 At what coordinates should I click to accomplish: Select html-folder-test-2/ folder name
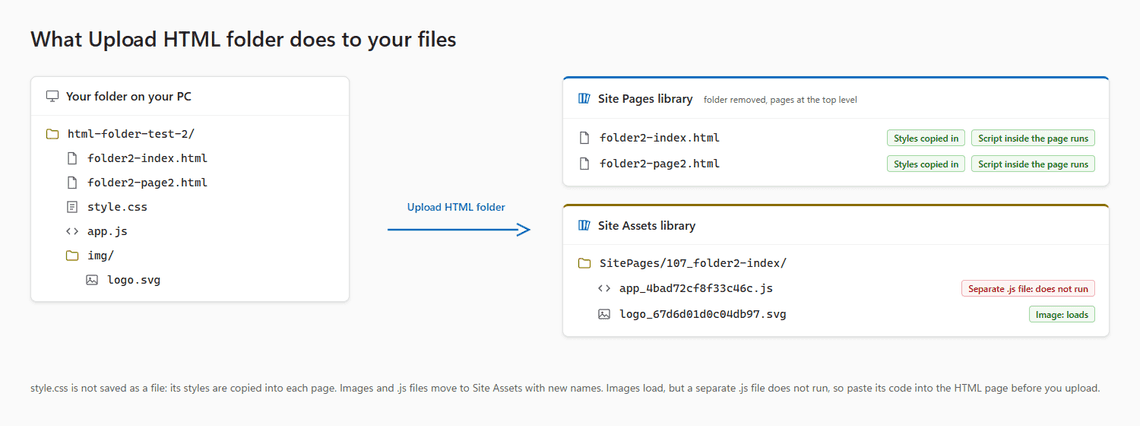pyautogui.click(x=131, y=134)
